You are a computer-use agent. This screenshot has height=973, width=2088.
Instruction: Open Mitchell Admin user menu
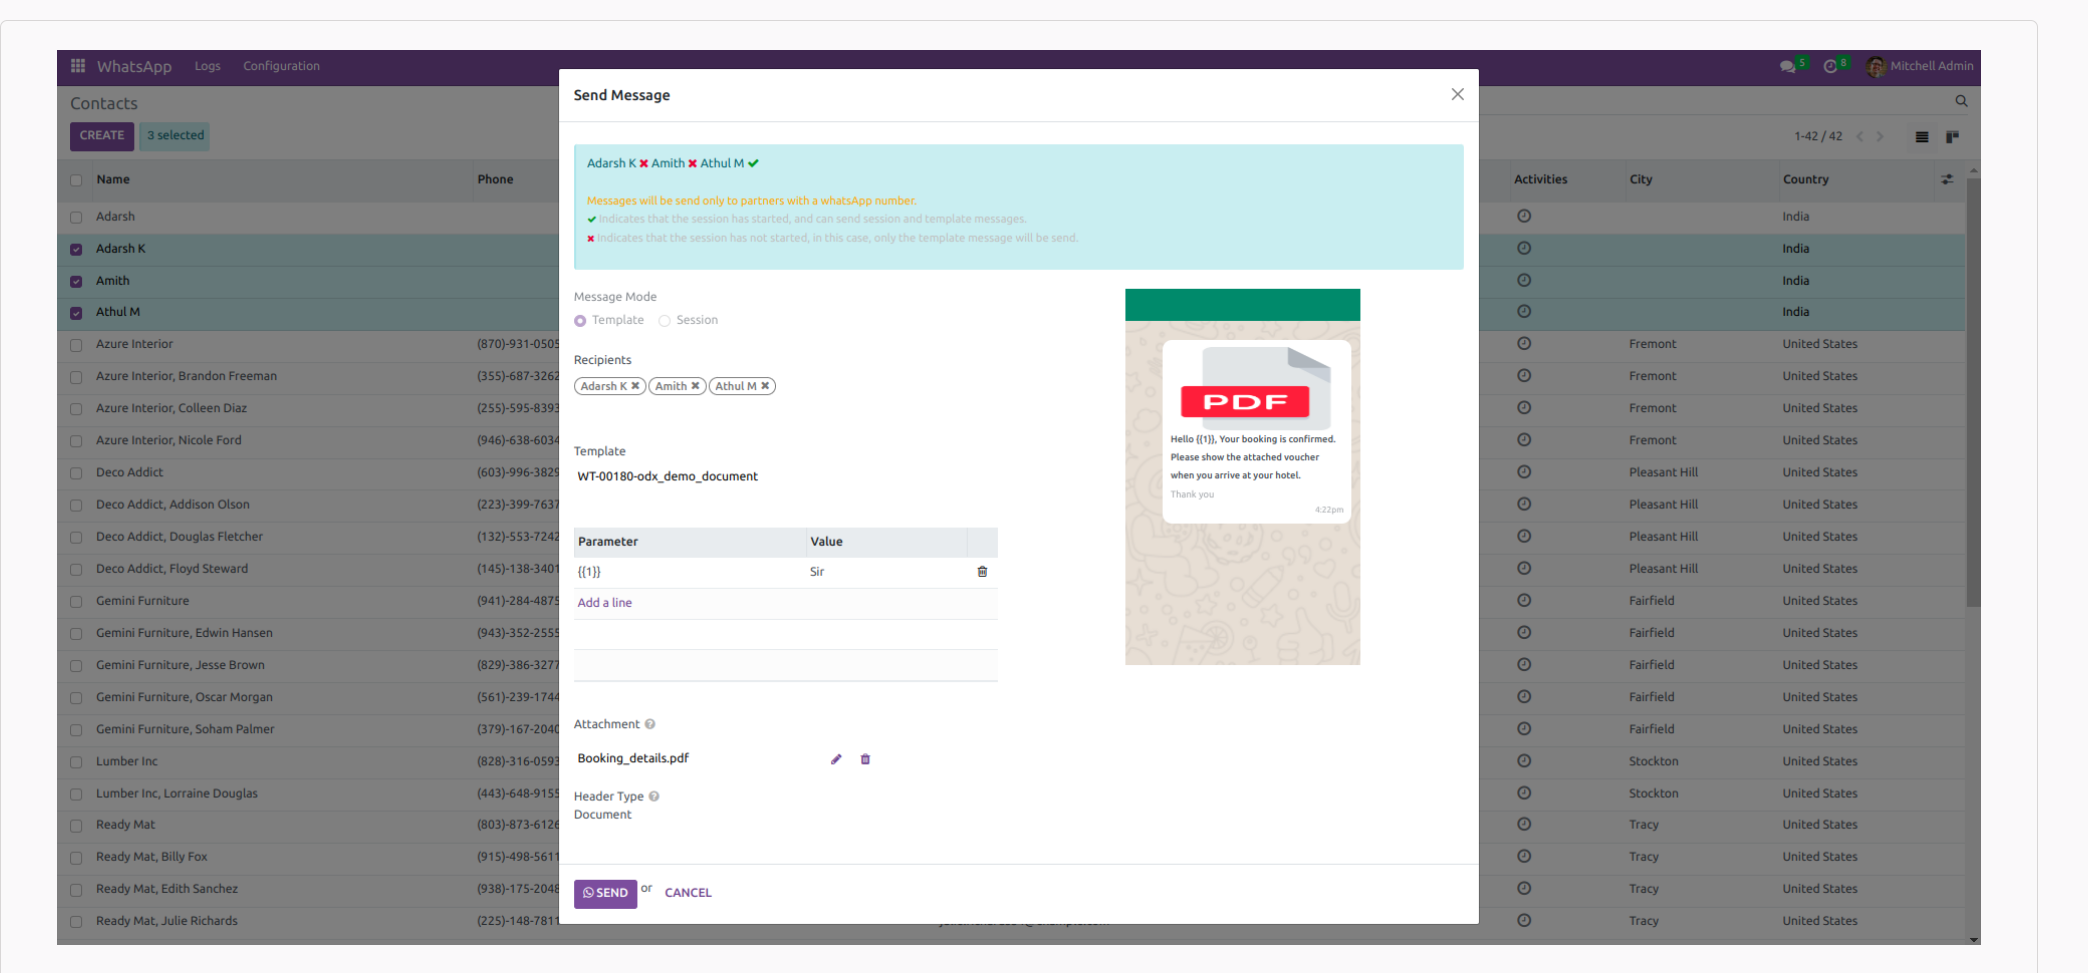pyautogui.click(x=1921, y=66)
